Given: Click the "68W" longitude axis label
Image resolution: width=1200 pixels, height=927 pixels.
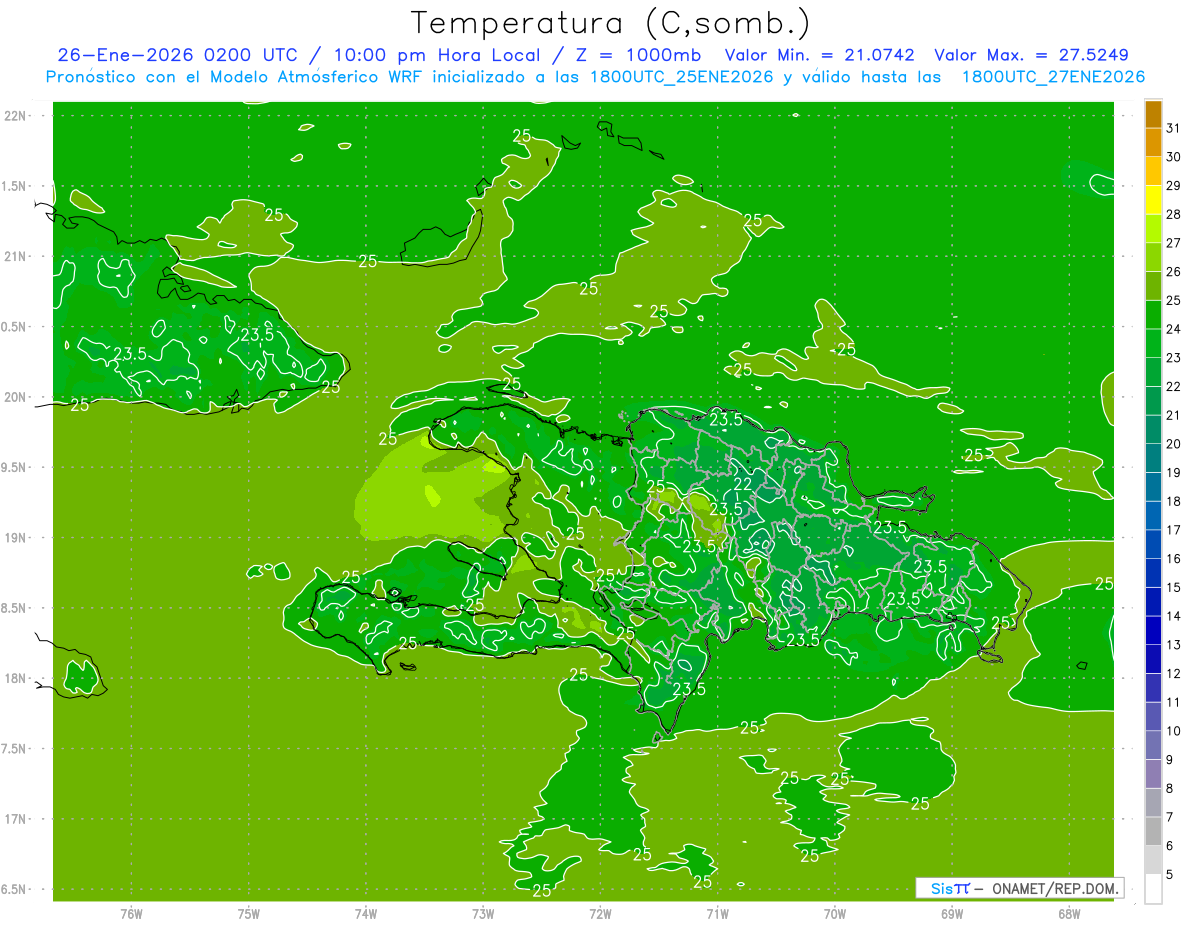Looking at the screenshot, I should point(1069,914).
